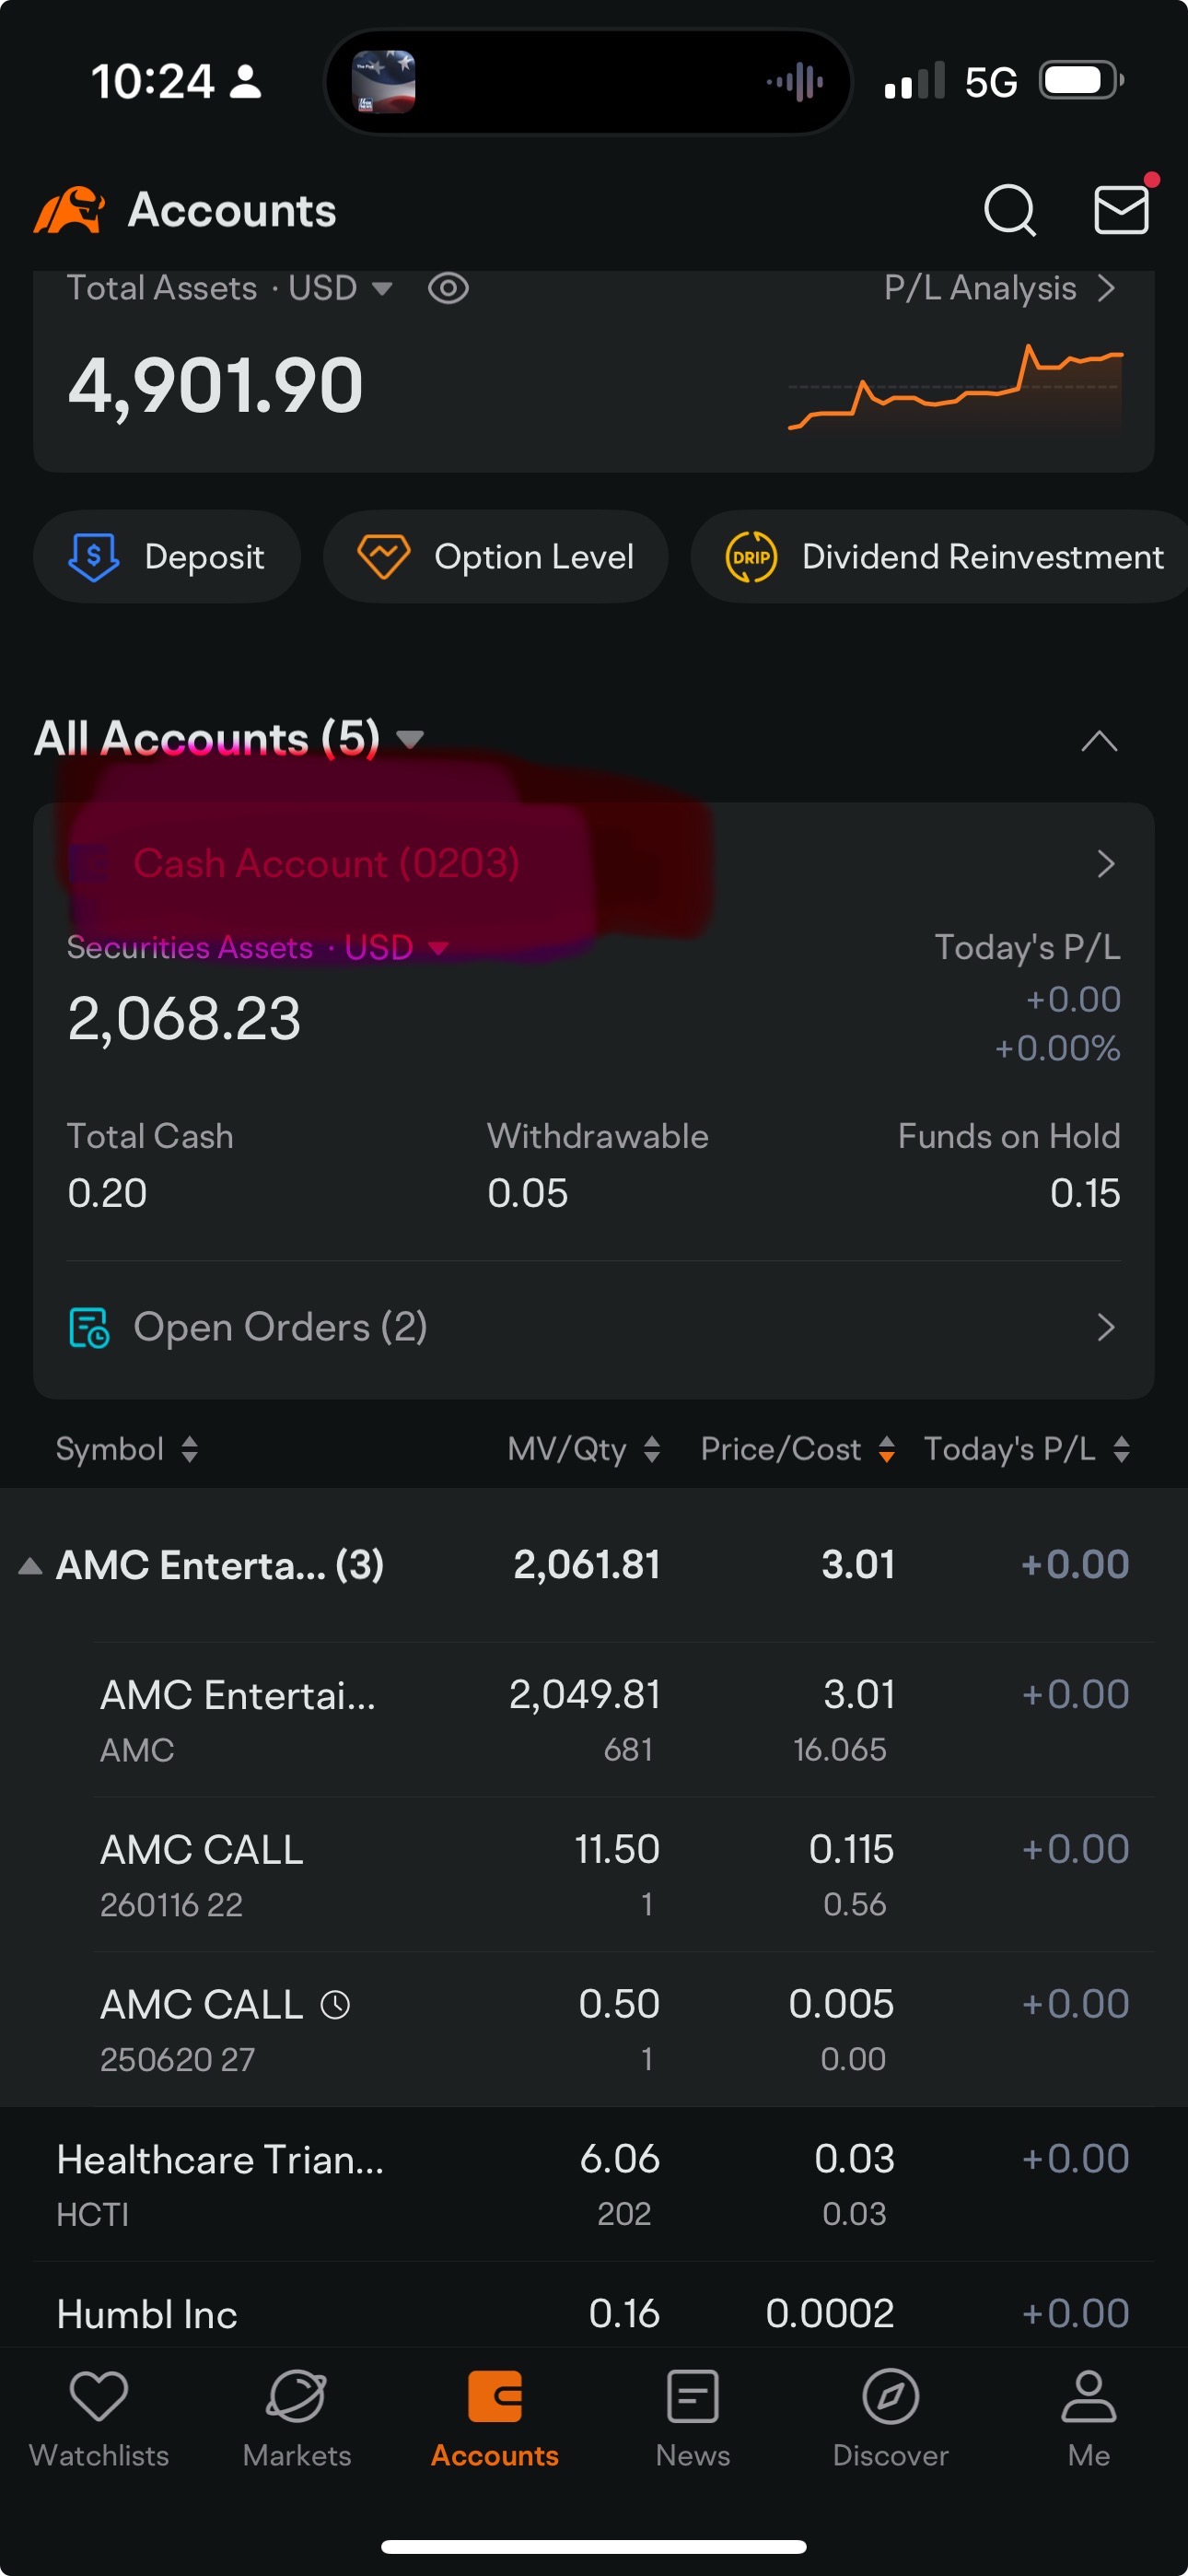Sort holdings by Symbol column

pyautogui.click(x=127, y=1449)
